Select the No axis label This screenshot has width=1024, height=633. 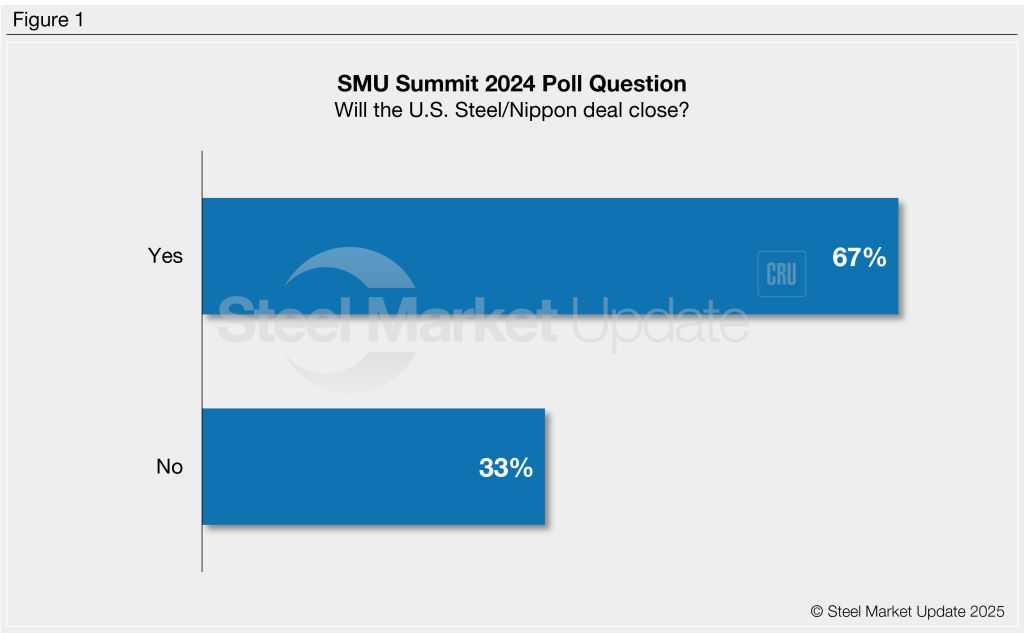pyautogui.click(x=169, y=466)
